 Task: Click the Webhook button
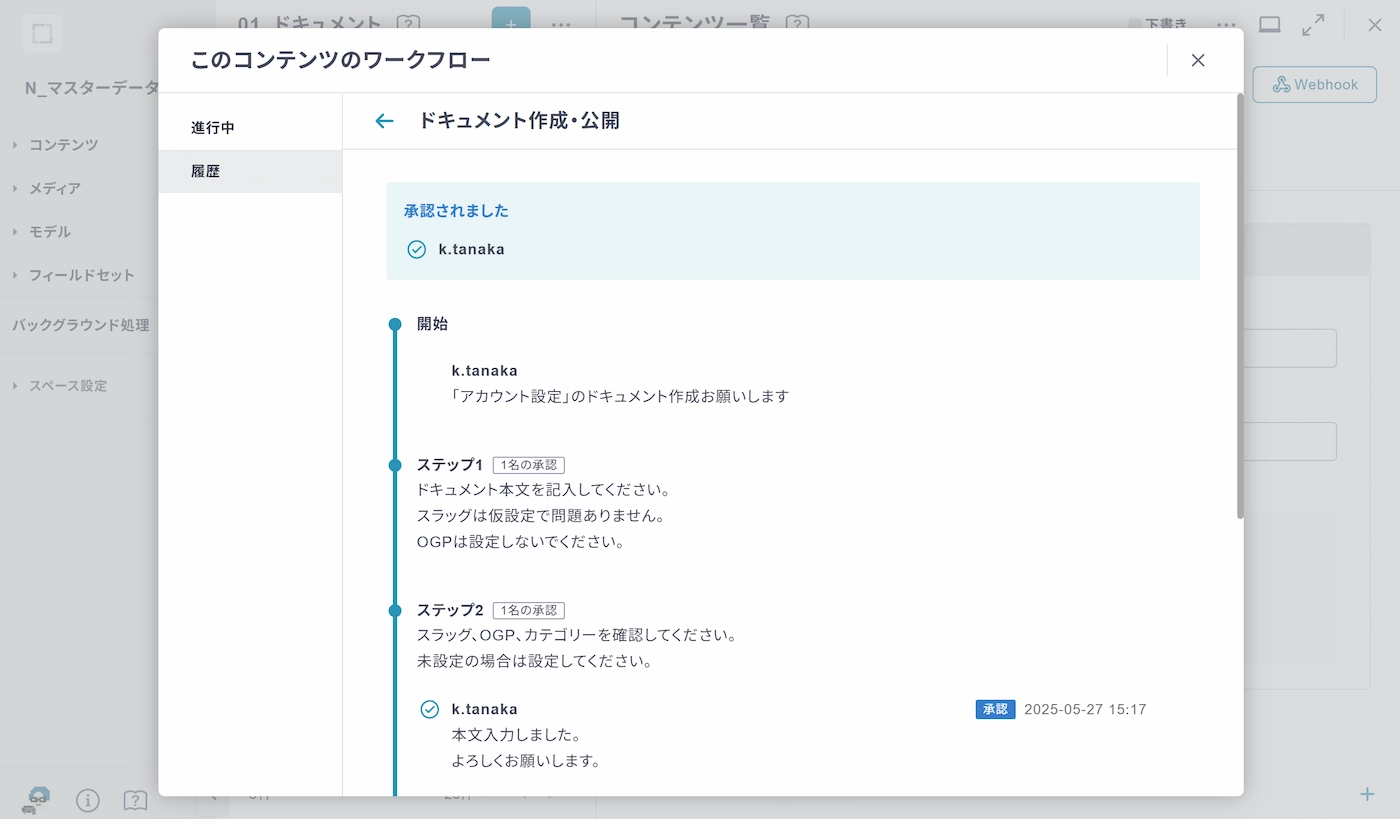tap(1314, 85)
